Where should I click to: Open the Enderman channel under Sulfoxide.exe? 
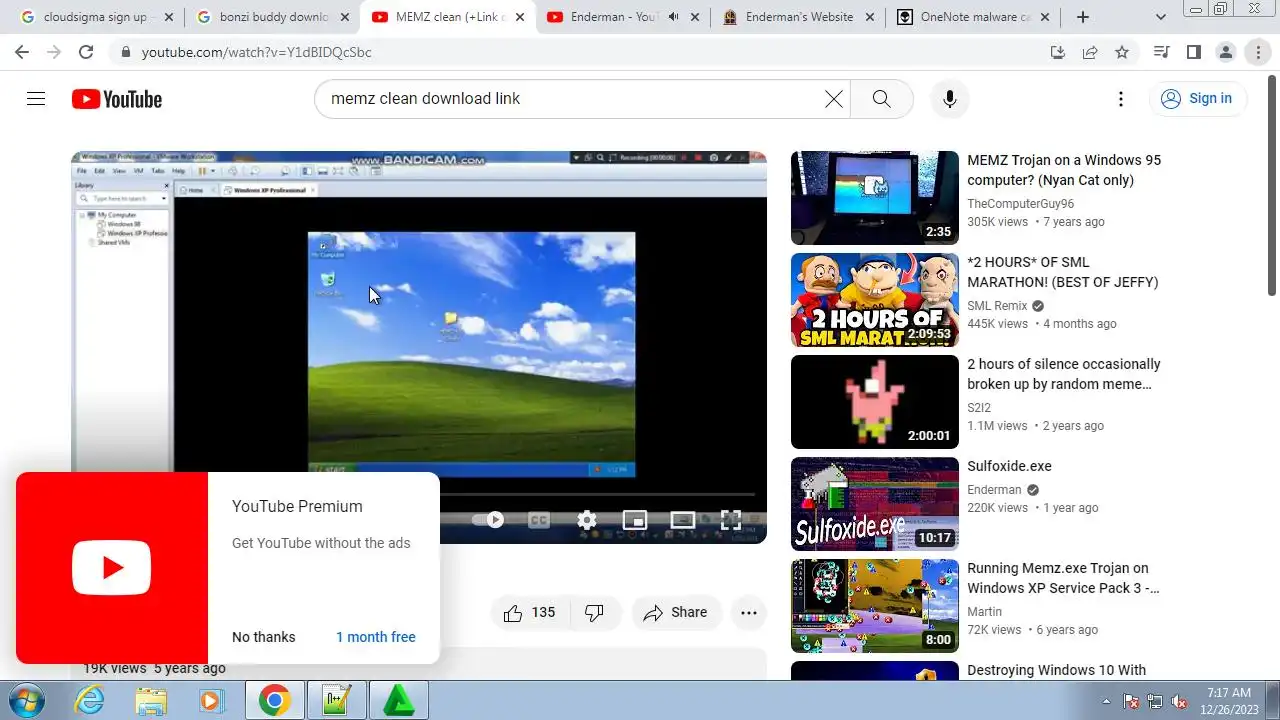click(x=994, y=490)
